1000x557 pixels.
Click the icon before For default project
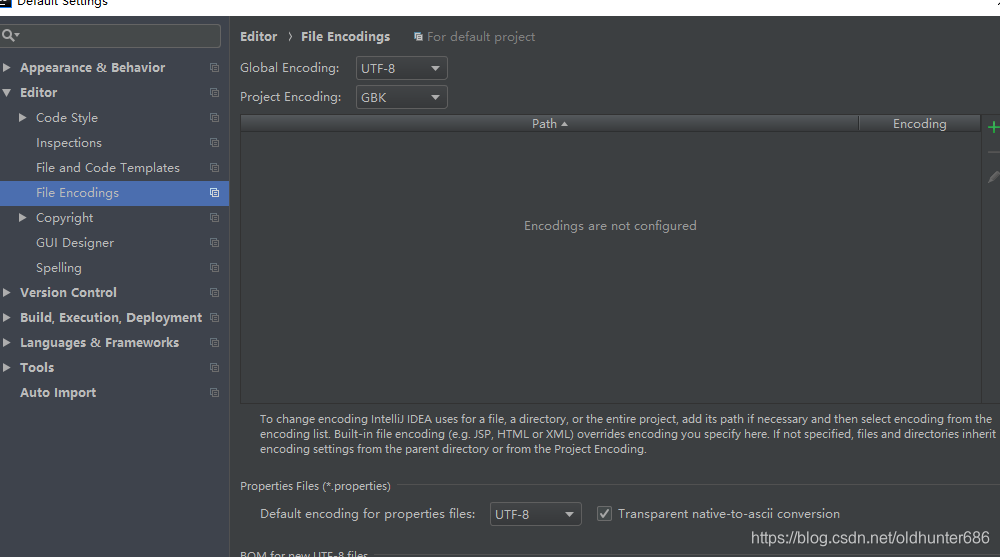(x=418, y=37)
